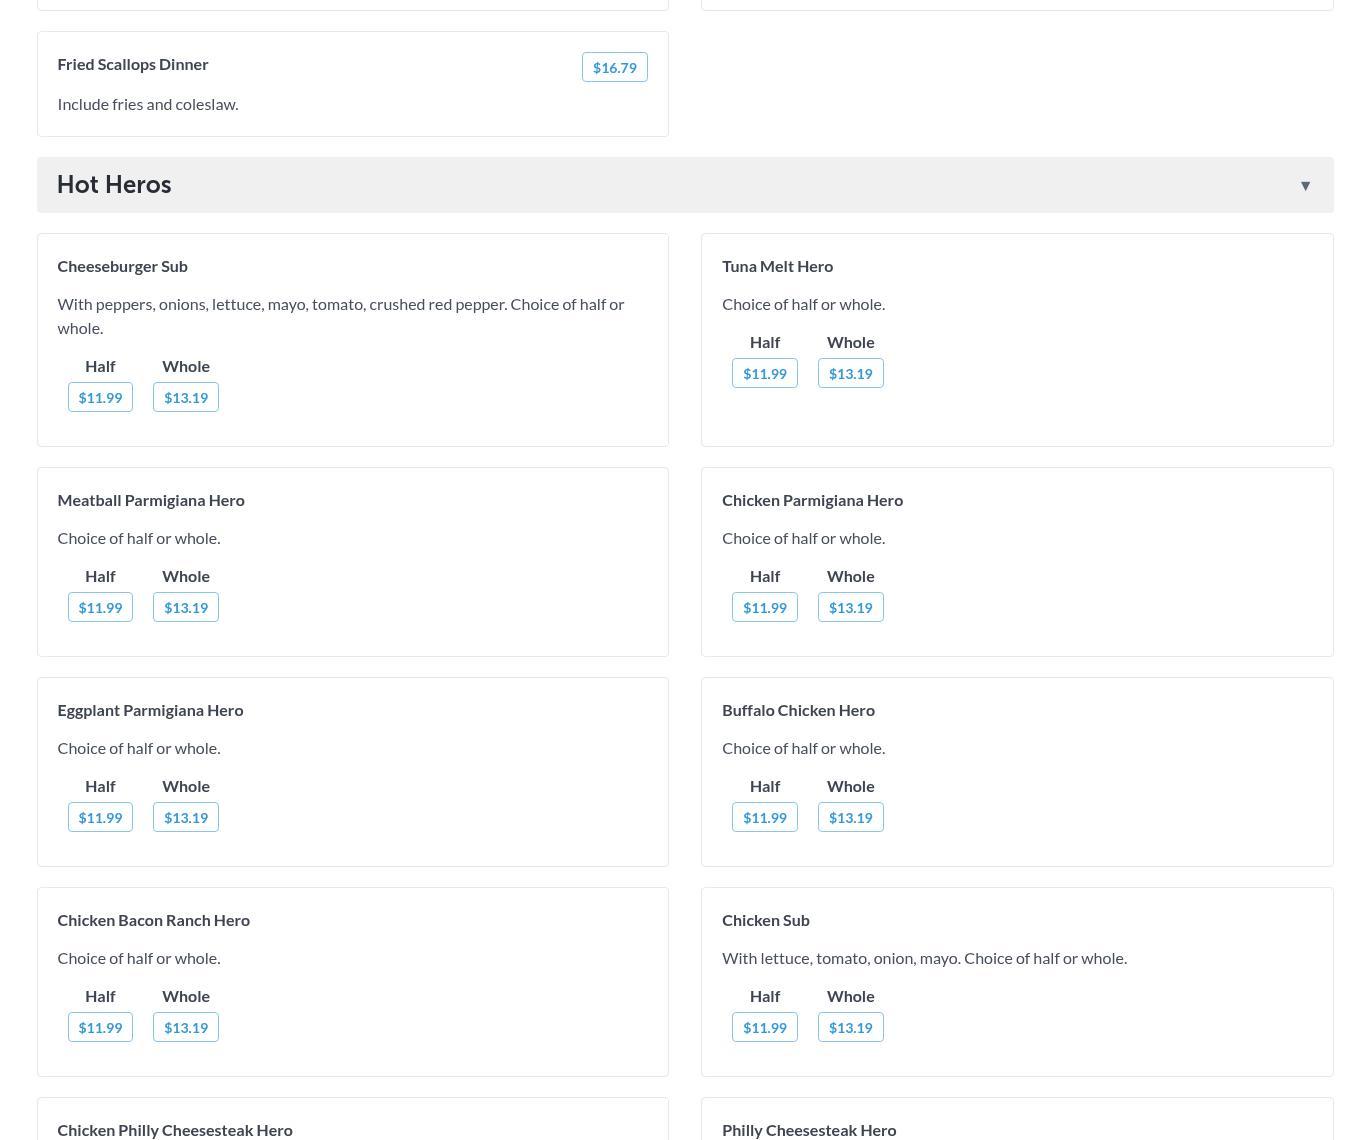1370x1140 pixels.
Task: Add Half Chicken Parmigiana Hero
Action: [764, 608]
